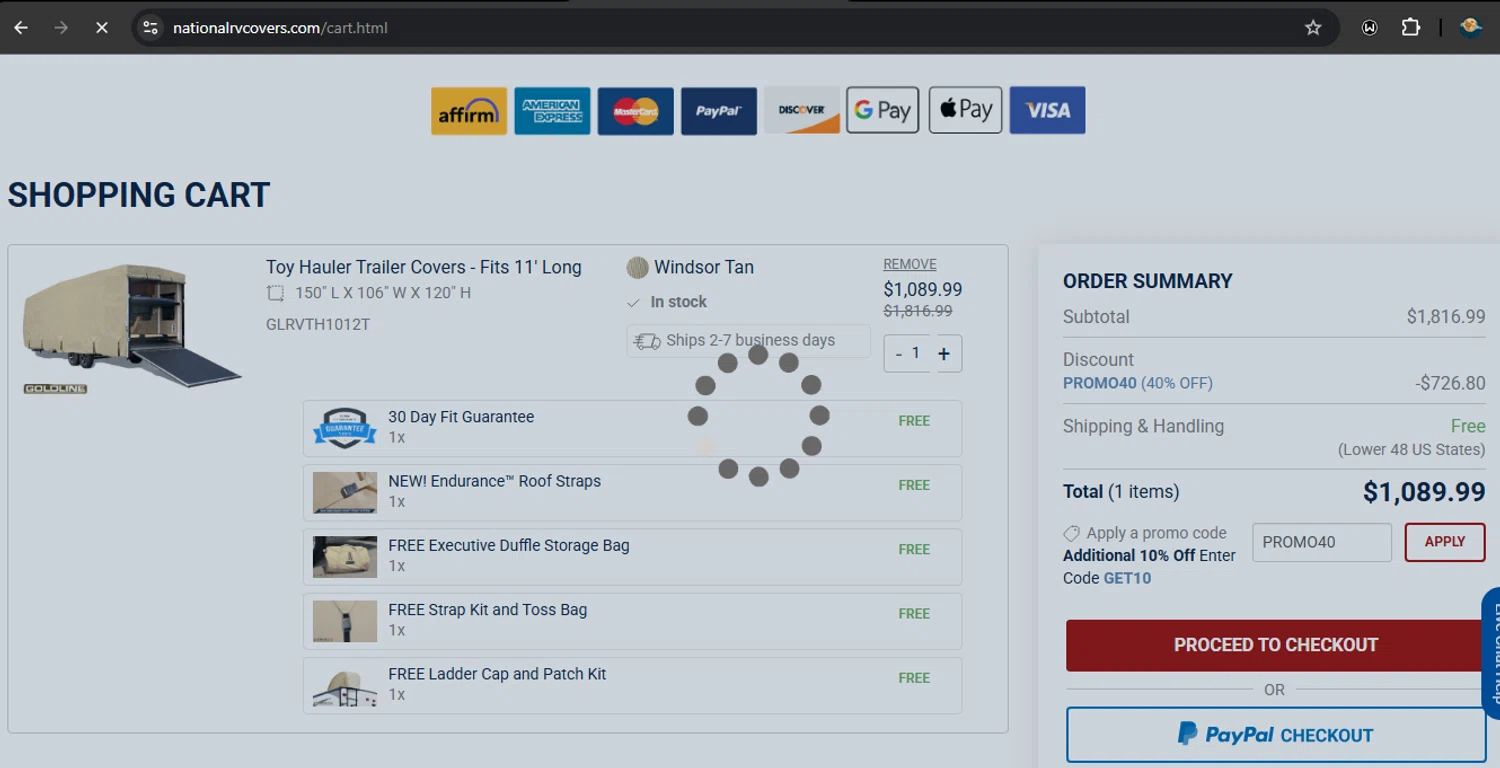
Task: Click the MasterCard payment logo
Action: point(635,110)
